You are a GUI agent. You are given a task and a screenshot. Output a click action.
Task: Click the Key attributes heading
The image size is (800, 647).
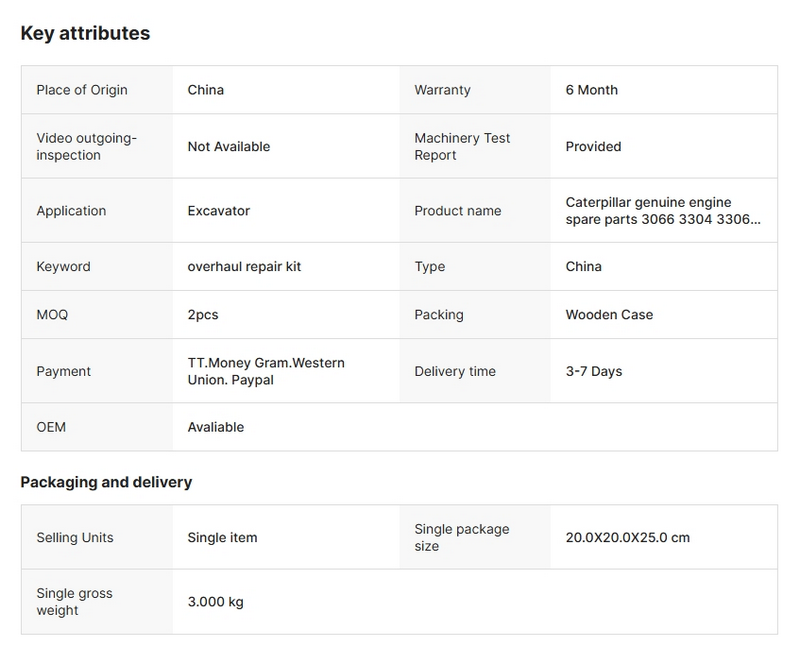[85, 33]
